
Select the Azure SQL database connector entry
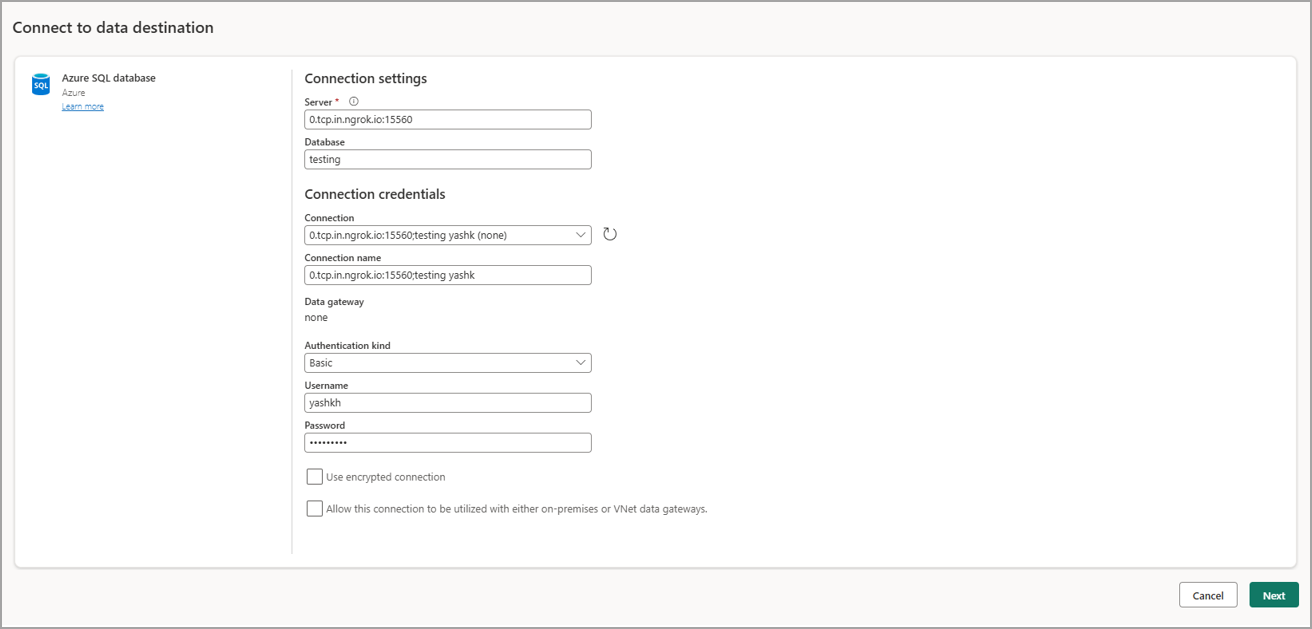click(x=108, y=84)
